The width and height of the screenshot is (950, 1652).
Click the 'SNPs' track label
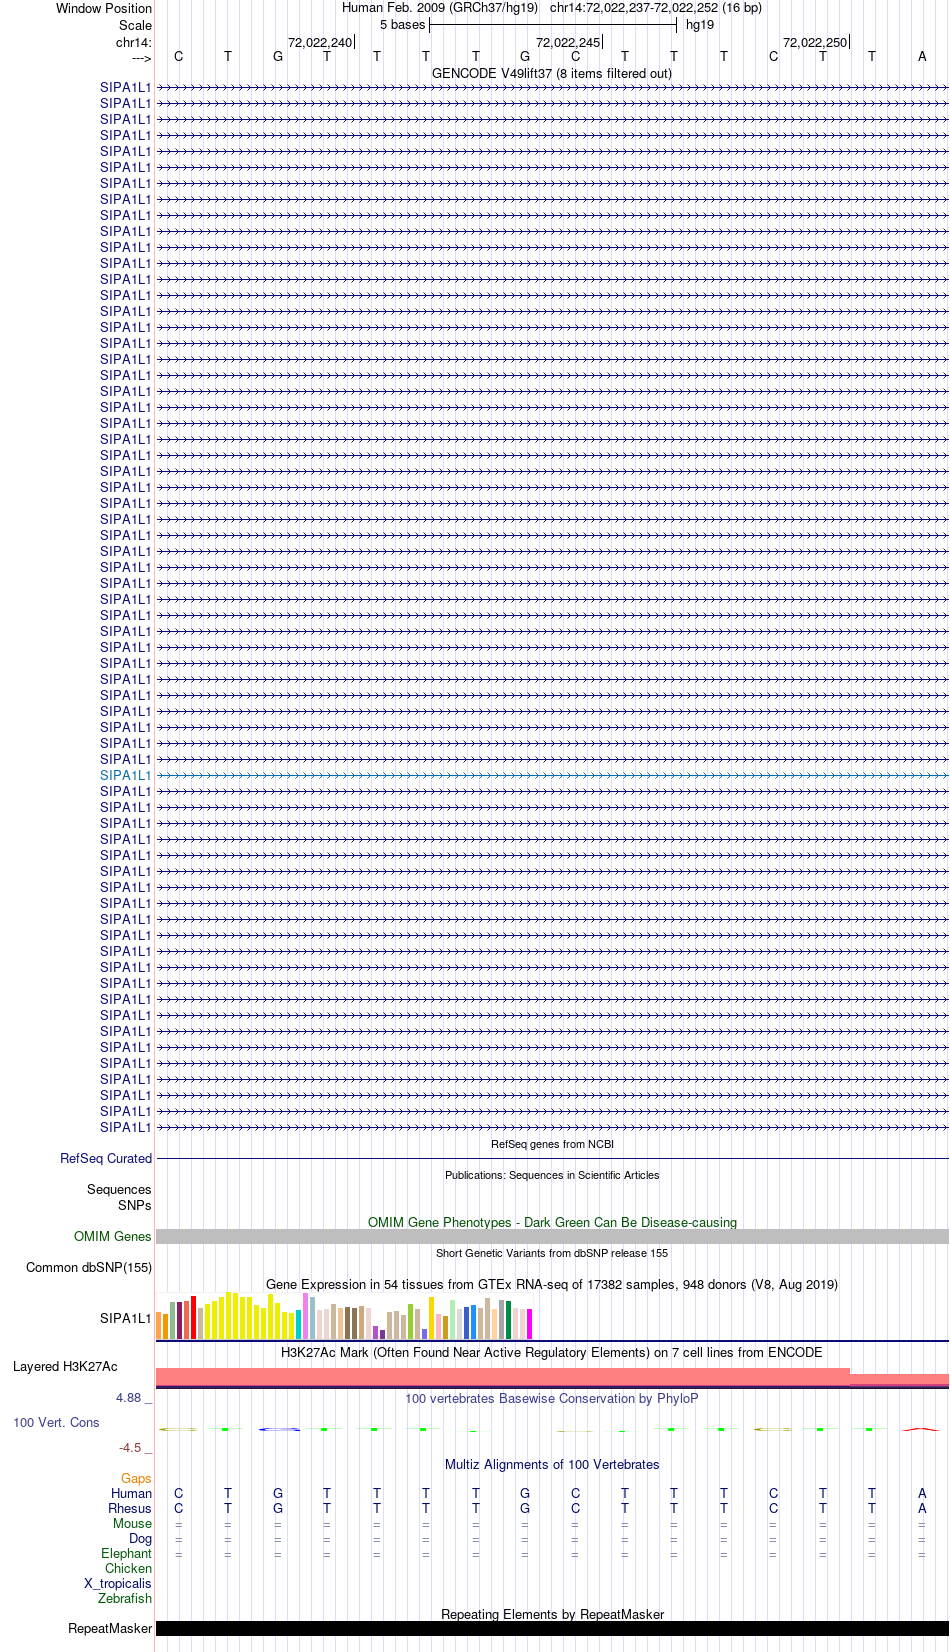[135, 1206]
